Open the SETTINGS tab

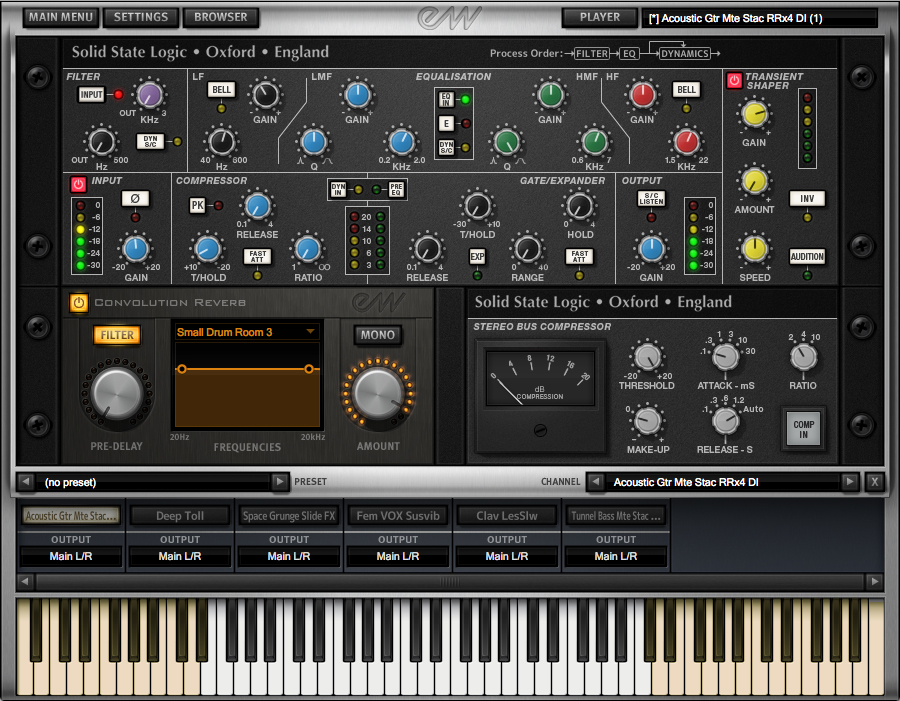click(x=141, y=17)
